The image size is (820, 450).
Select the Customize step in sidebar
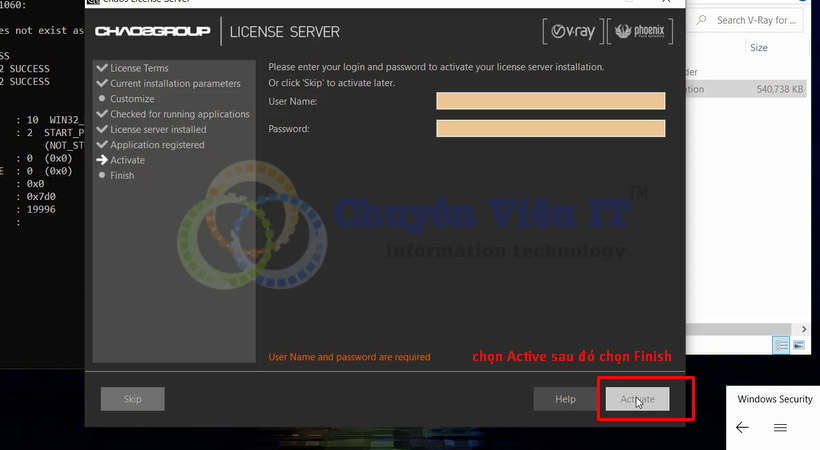click(132, 99)
